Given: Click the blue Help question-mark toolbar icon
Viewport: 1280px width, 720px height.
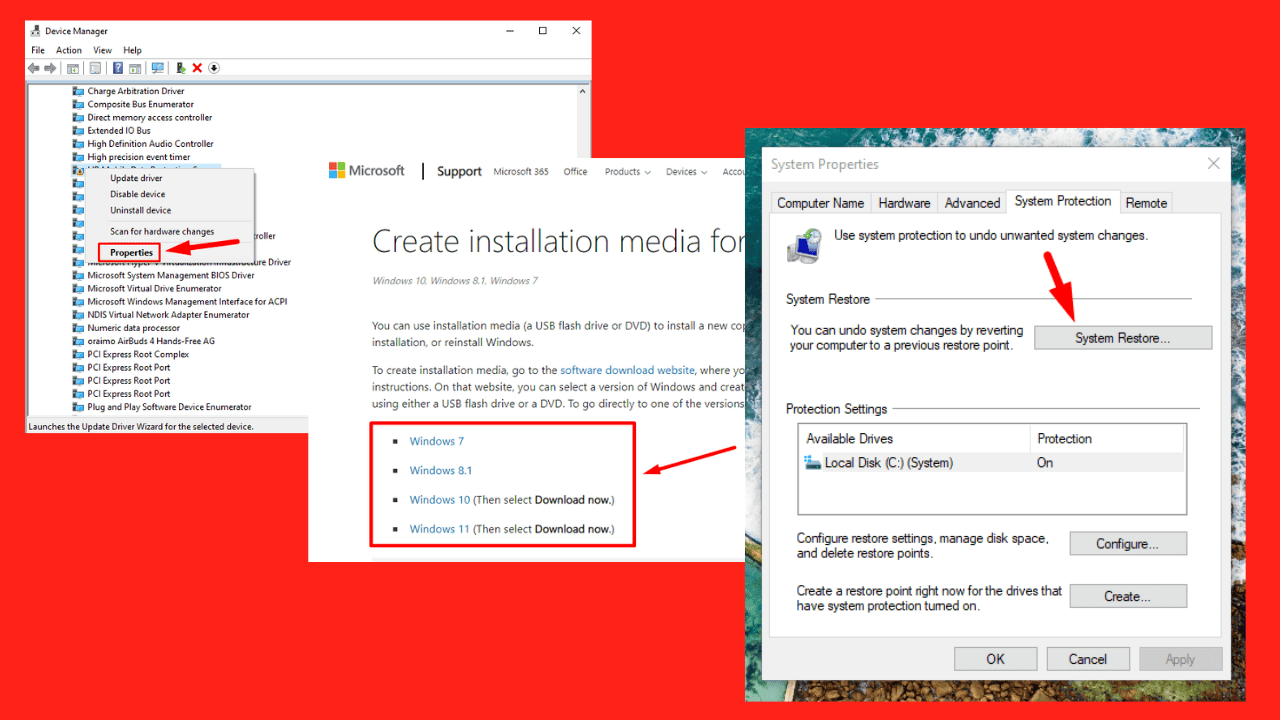Looking at the screenshot, I should coord(118,68).
